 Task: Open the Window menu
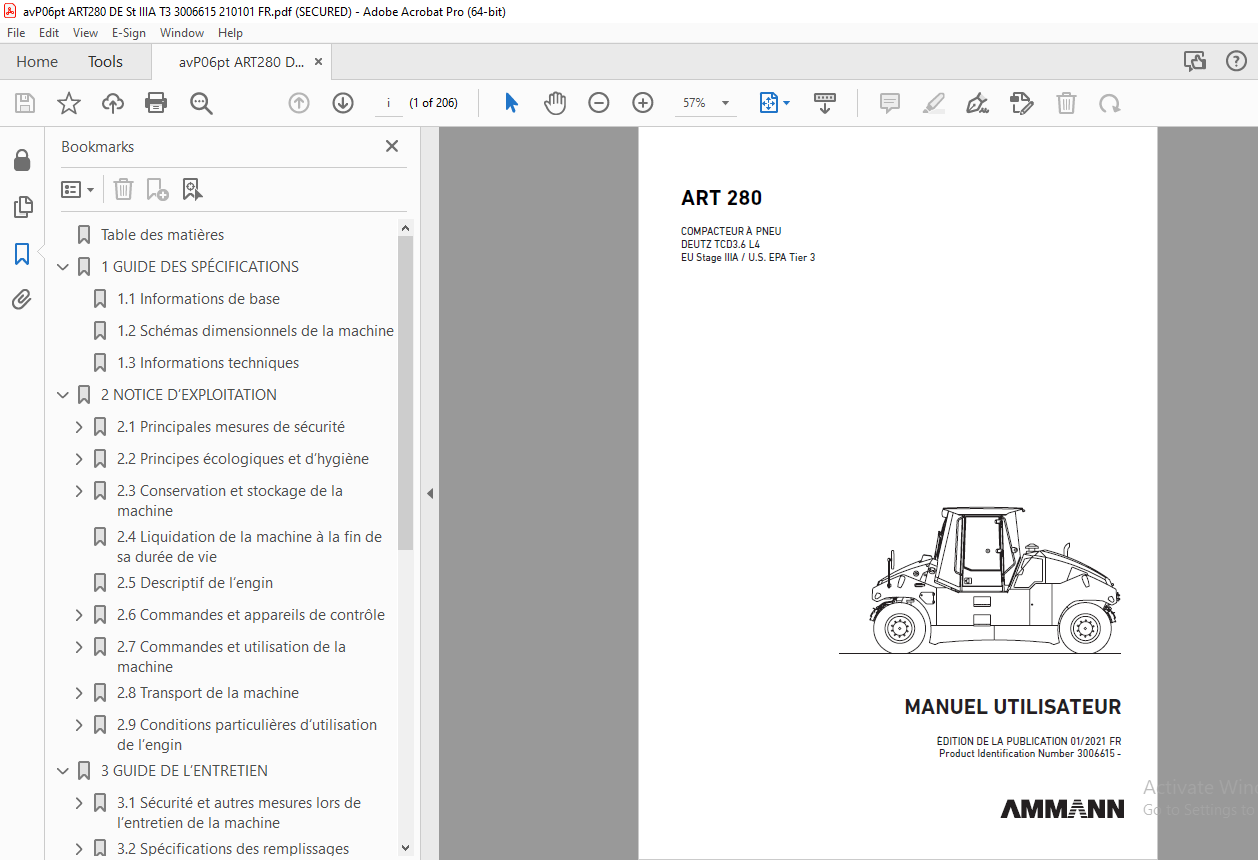[182, 33]
